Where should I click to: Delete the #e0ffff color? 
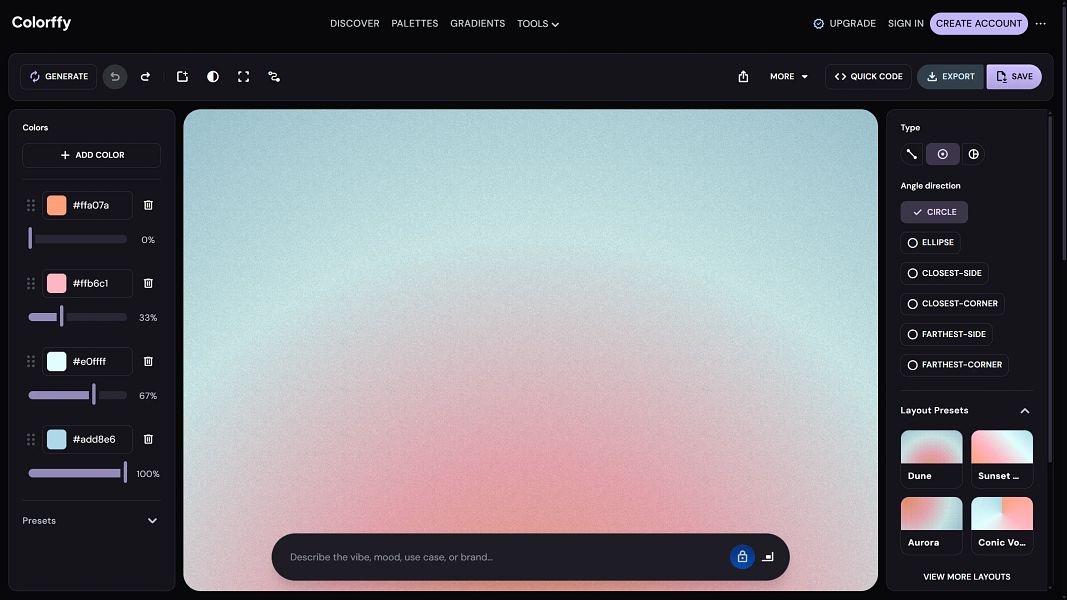tap(148, 361)
